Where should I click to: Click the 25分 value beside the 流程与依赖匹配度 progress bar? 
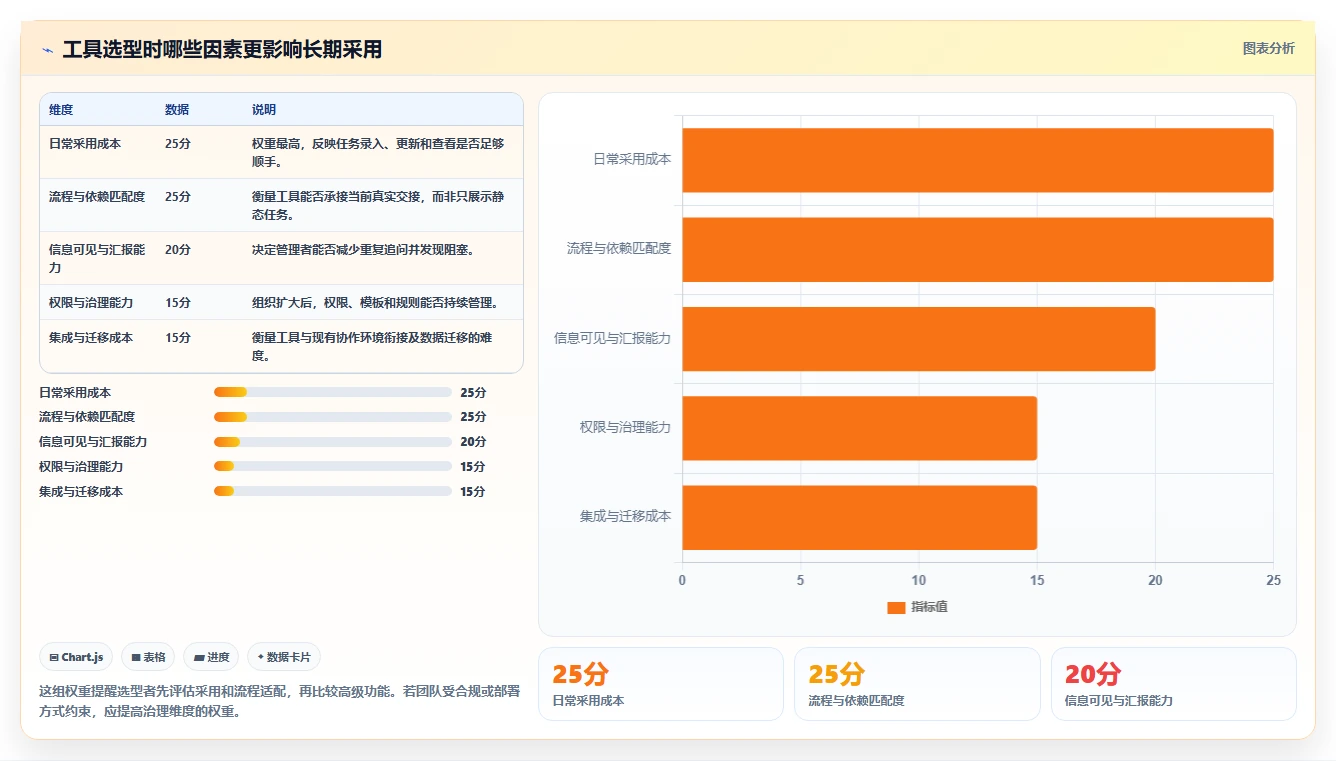[473, 417]
